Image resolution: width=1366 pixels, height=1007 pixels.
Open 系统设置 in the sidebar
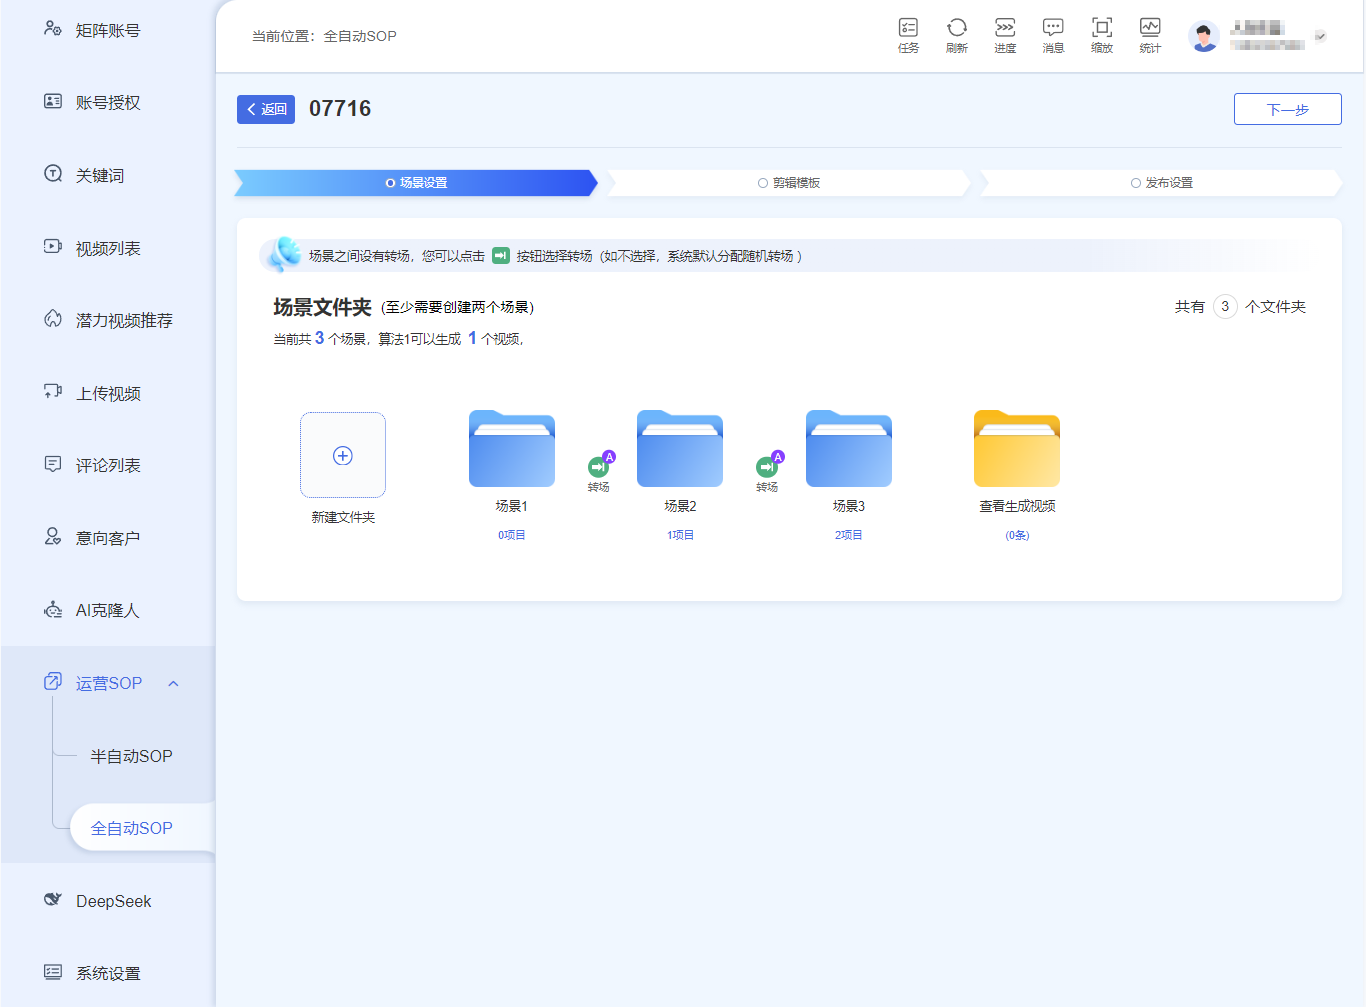coord(108,973)
